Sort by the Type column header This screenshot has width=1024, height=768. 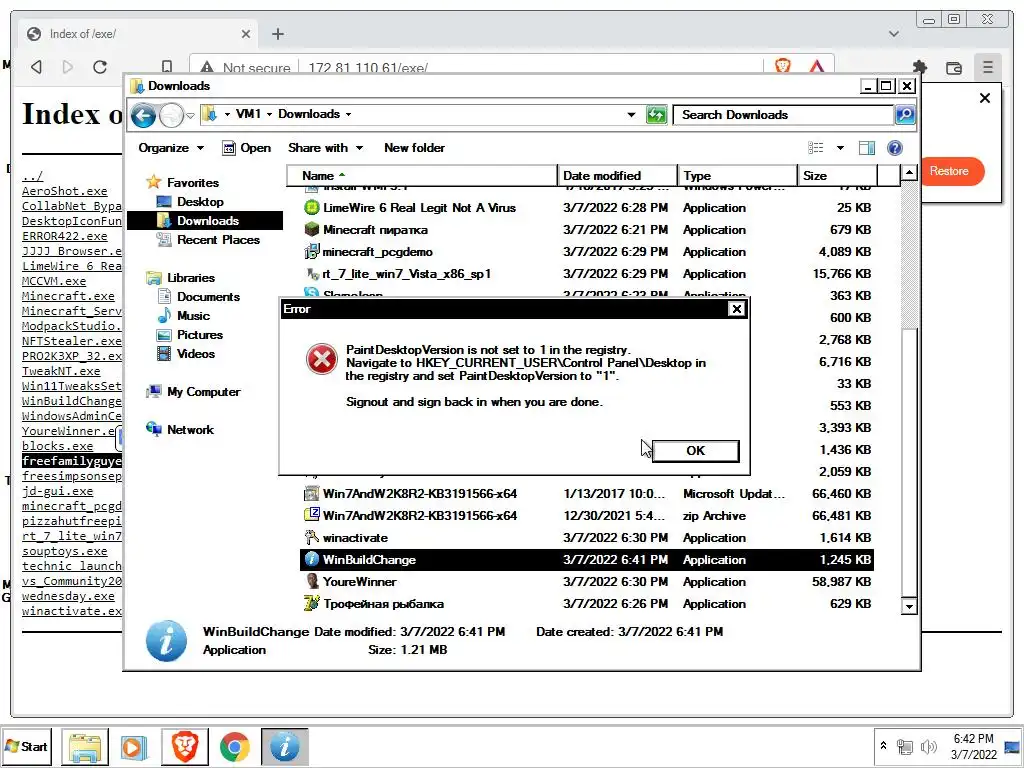(x=737, y=176)
